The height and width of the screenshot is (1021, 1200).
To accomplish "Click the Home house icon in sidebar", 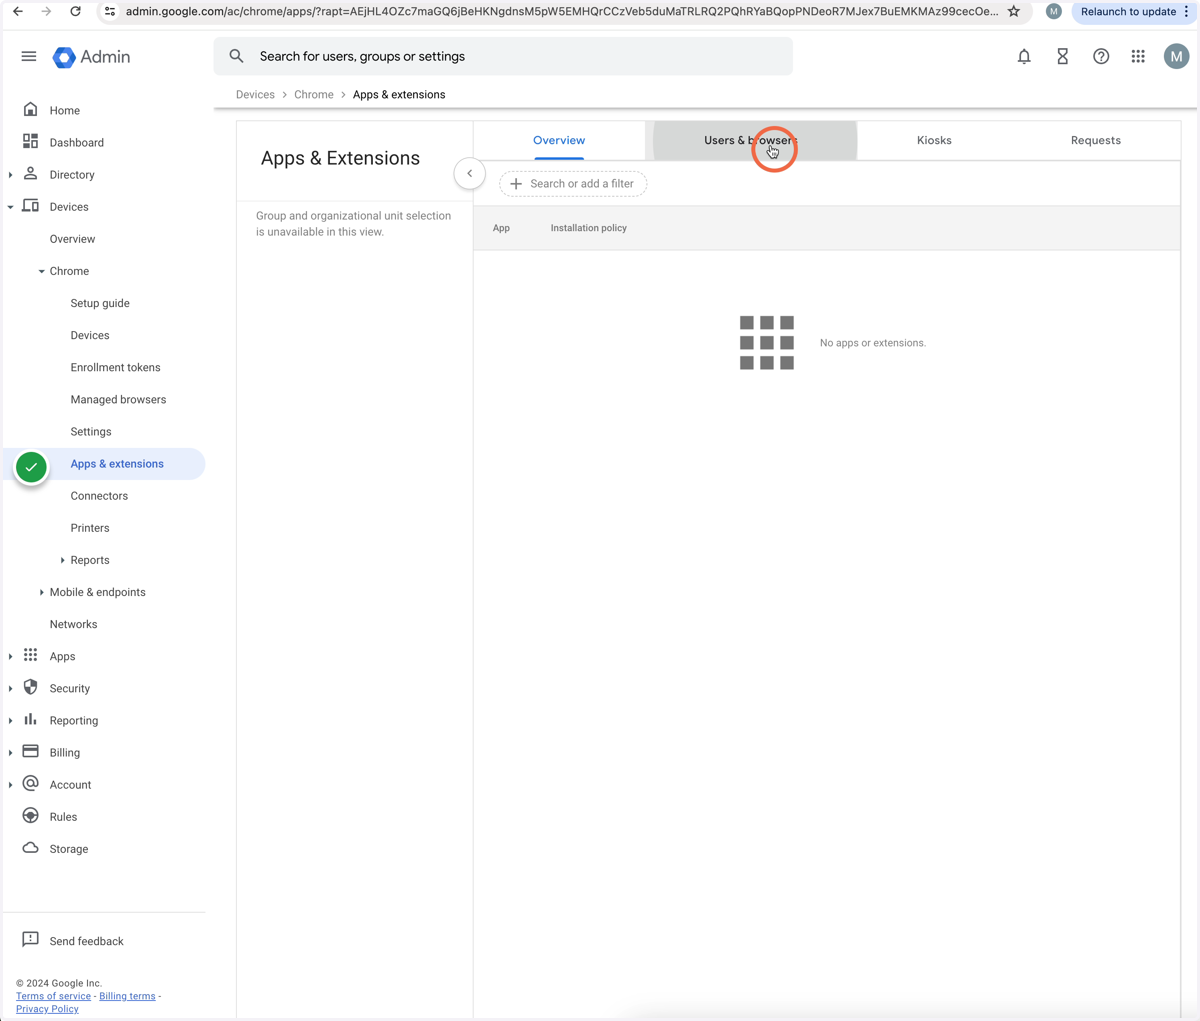I will point(31,110).
